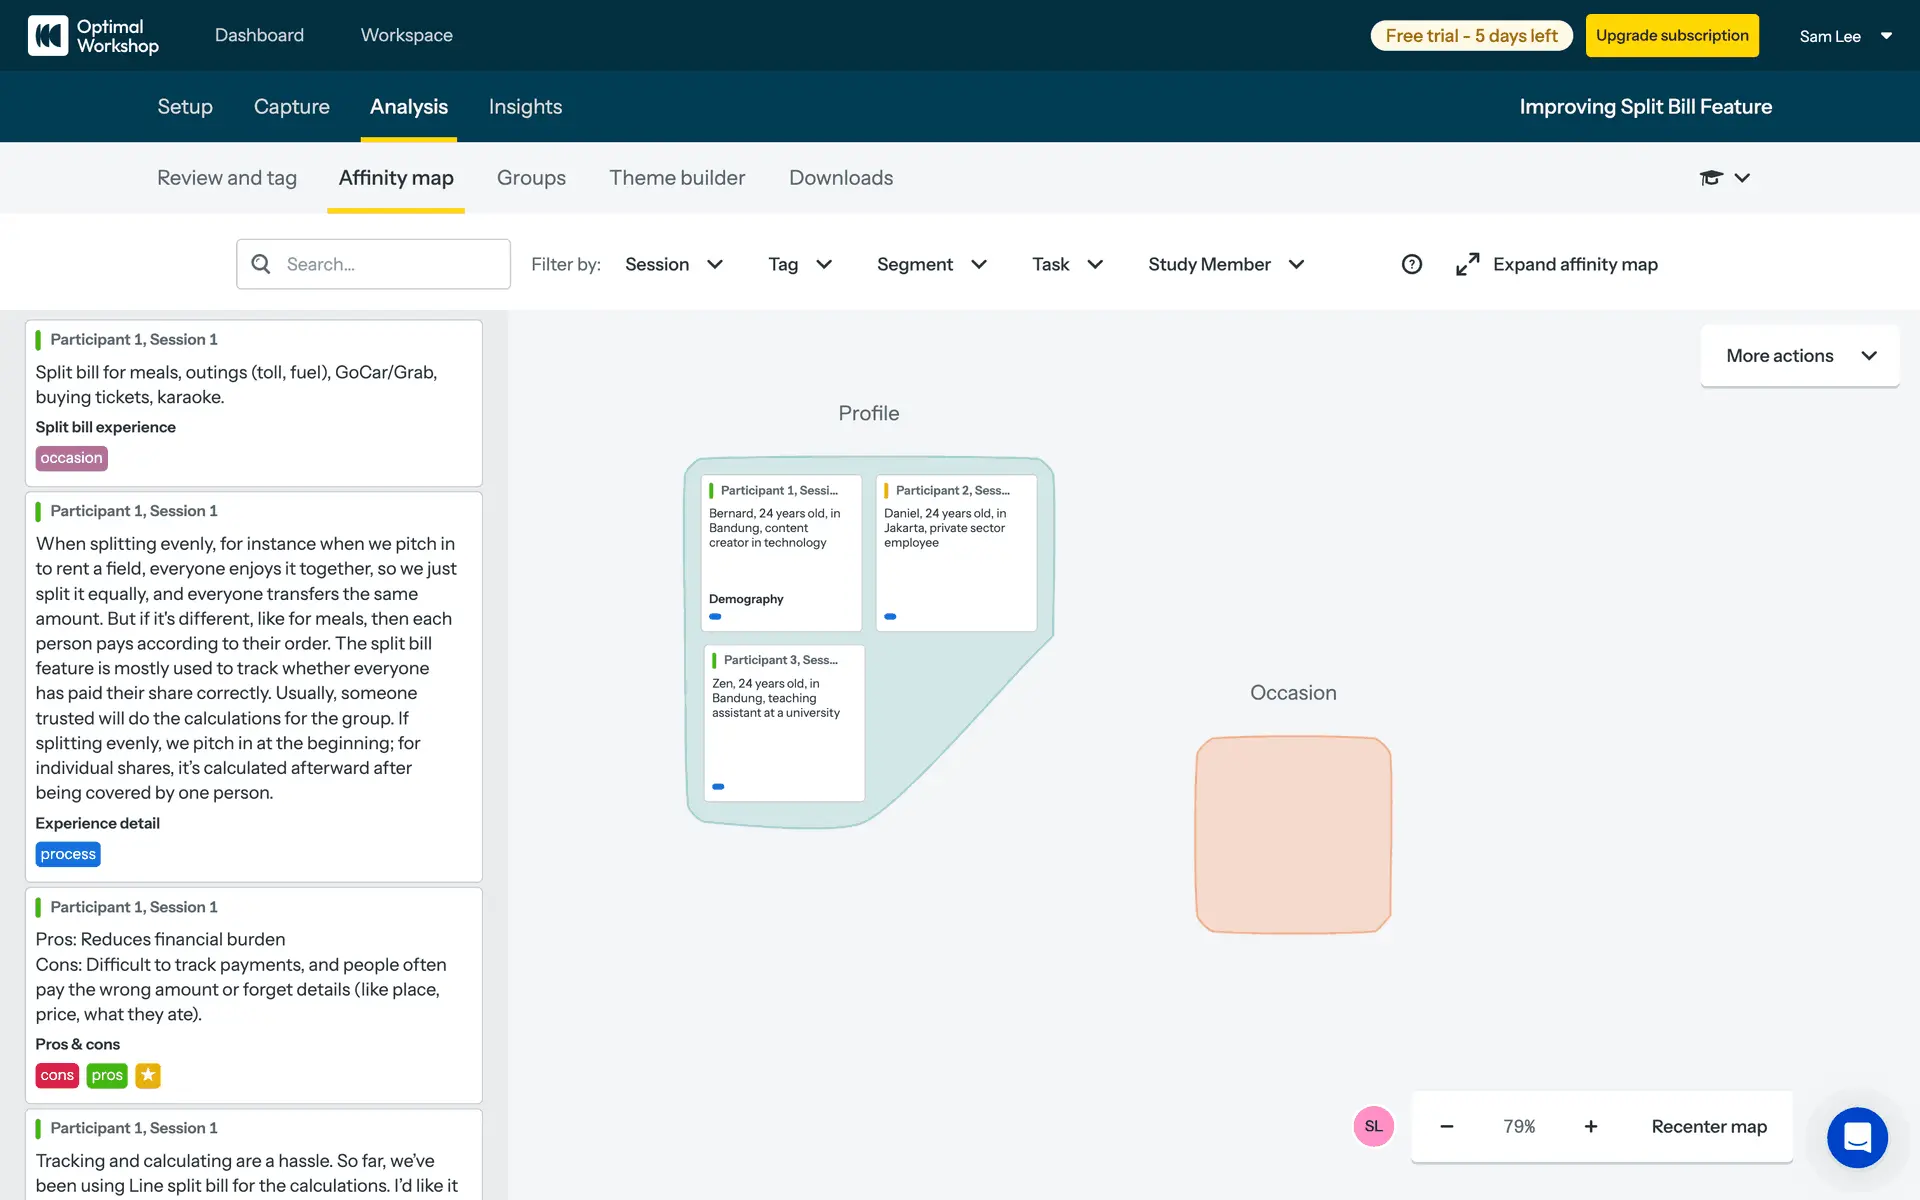
Task: Open the Tag filter dropdown
Action: pyautogui.click(x=799, y=264)
